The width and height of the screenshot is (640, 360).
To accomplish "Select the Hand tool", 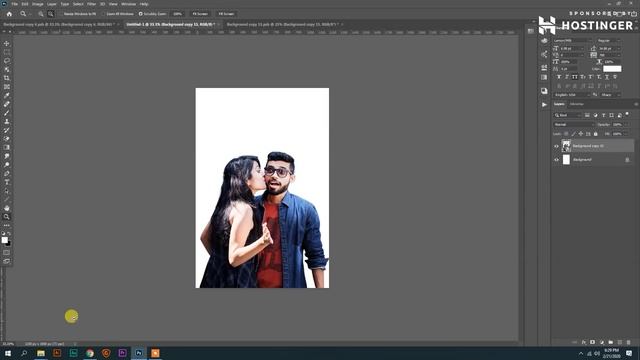I will coord(7,208).
